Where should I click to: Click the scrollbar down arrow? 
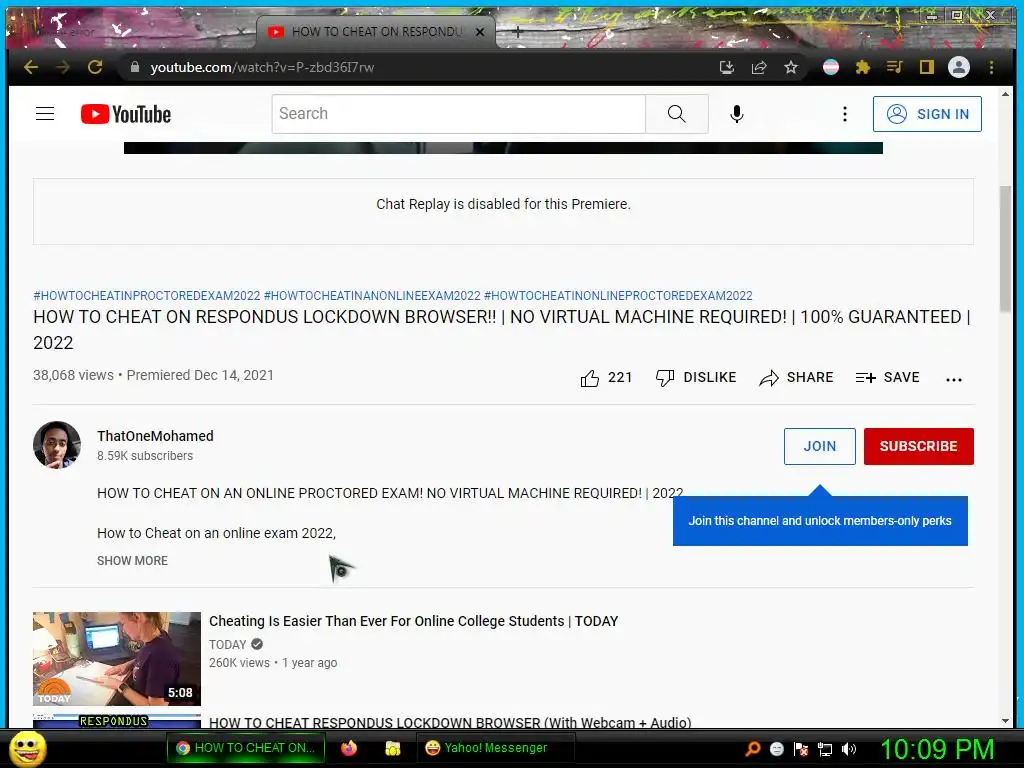(1005, 721)
